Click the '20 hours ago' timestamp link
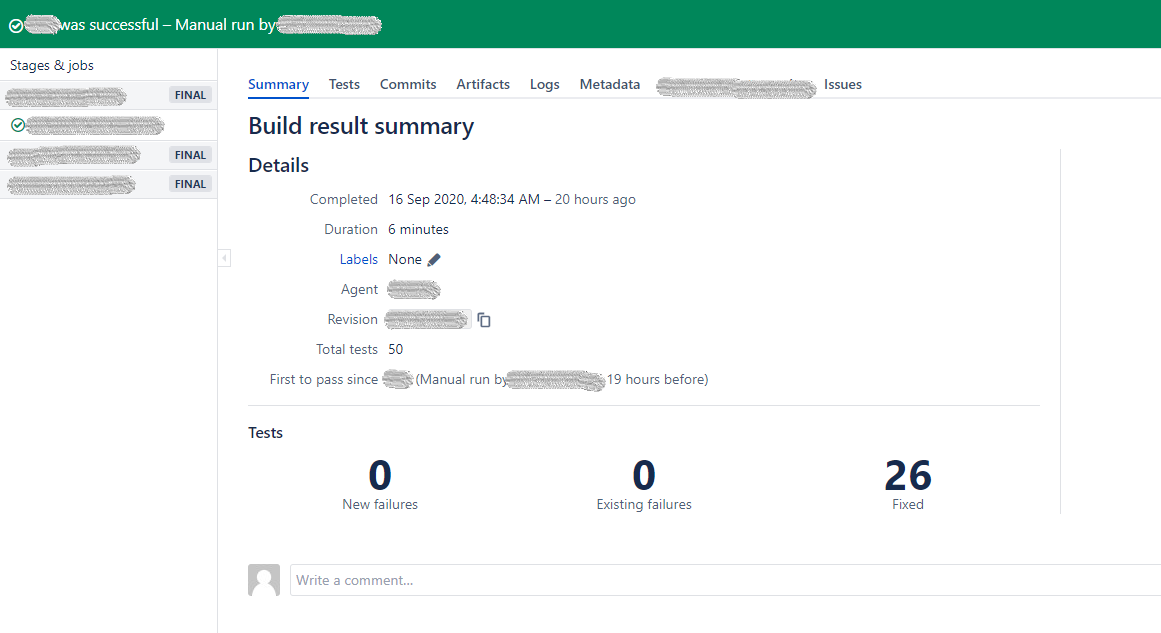The height and width of the screenshot is (633, 1161). [x=595, y=200]
